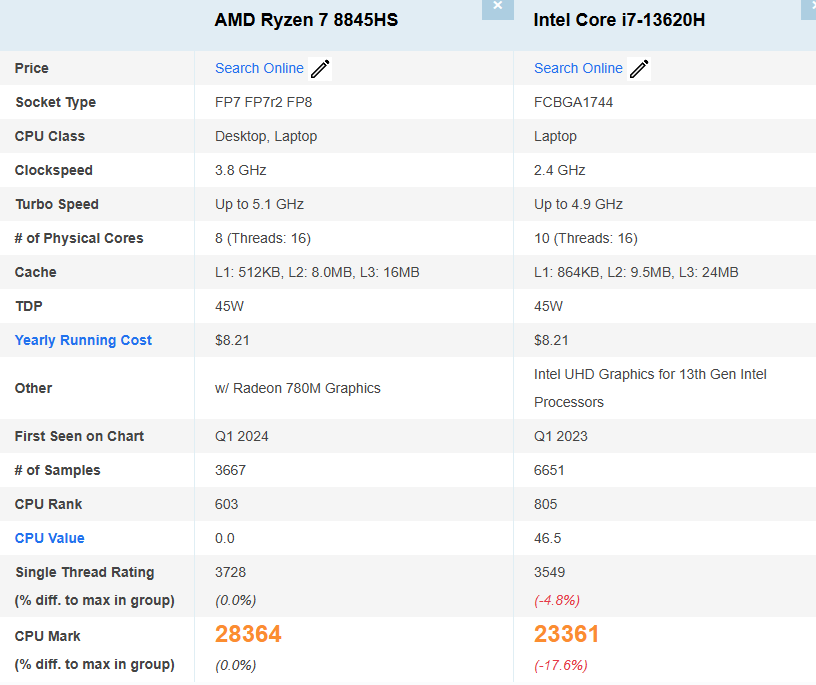The image size is (816, 685).
Task: Click the single thread rating 3728
Action: click(230, 573)
